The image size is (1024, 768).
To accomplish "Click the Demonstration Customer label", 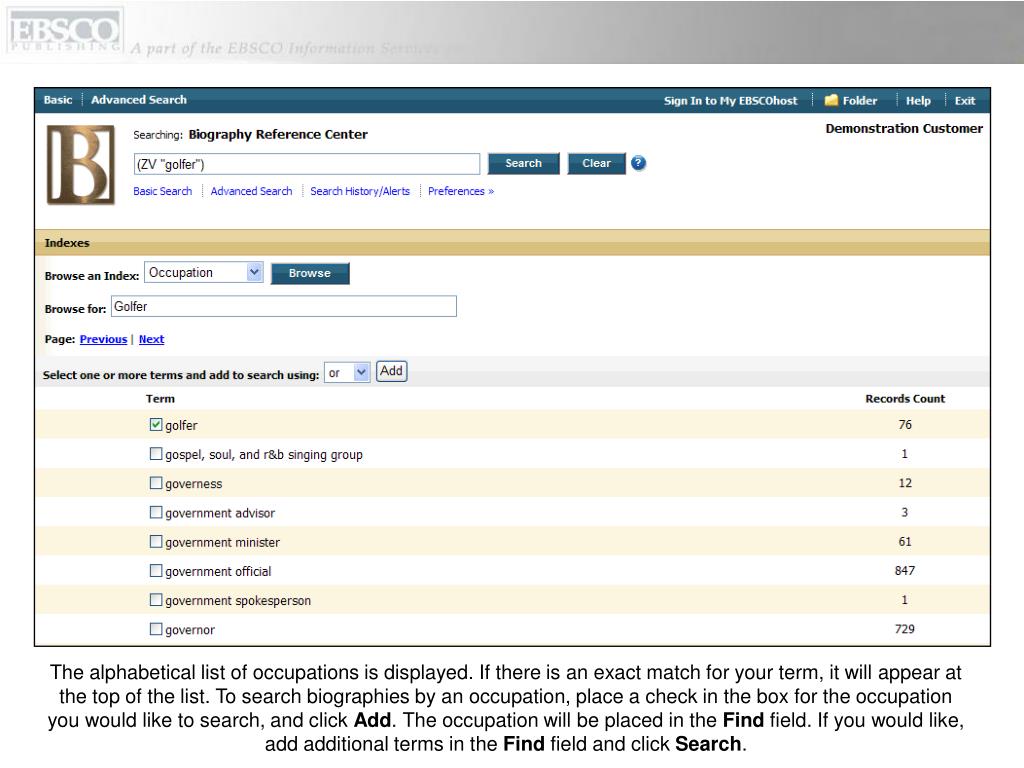I will click(904, 129).
